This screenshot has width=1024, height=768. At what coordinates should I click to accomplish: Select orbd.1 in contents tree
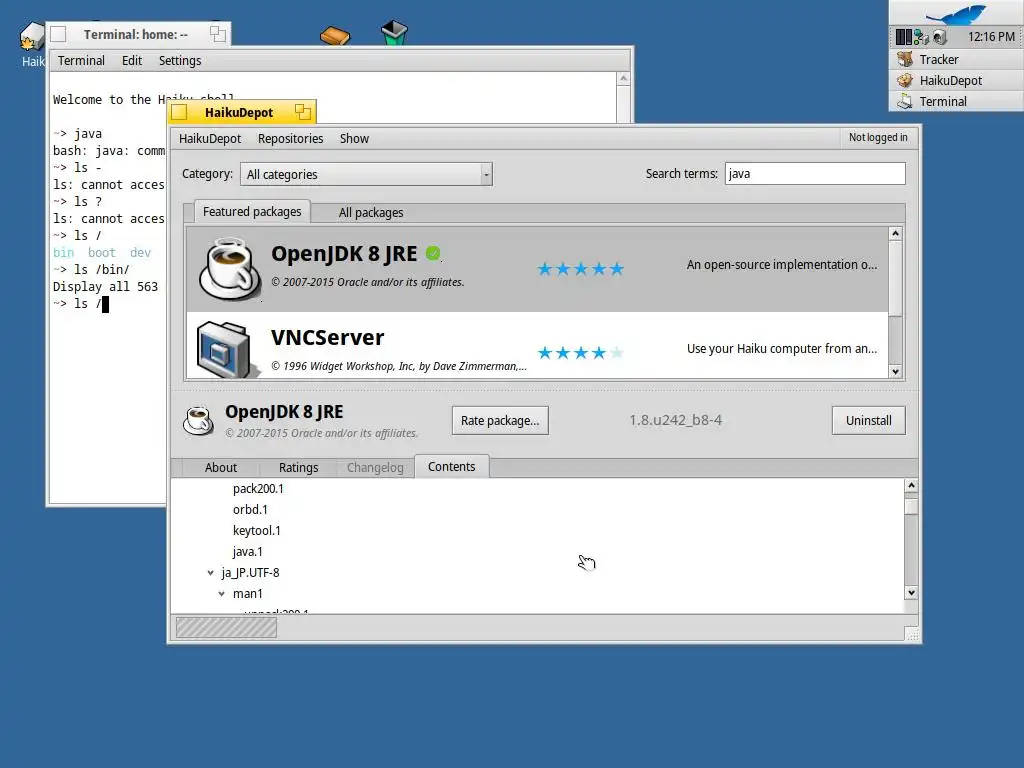250,509
